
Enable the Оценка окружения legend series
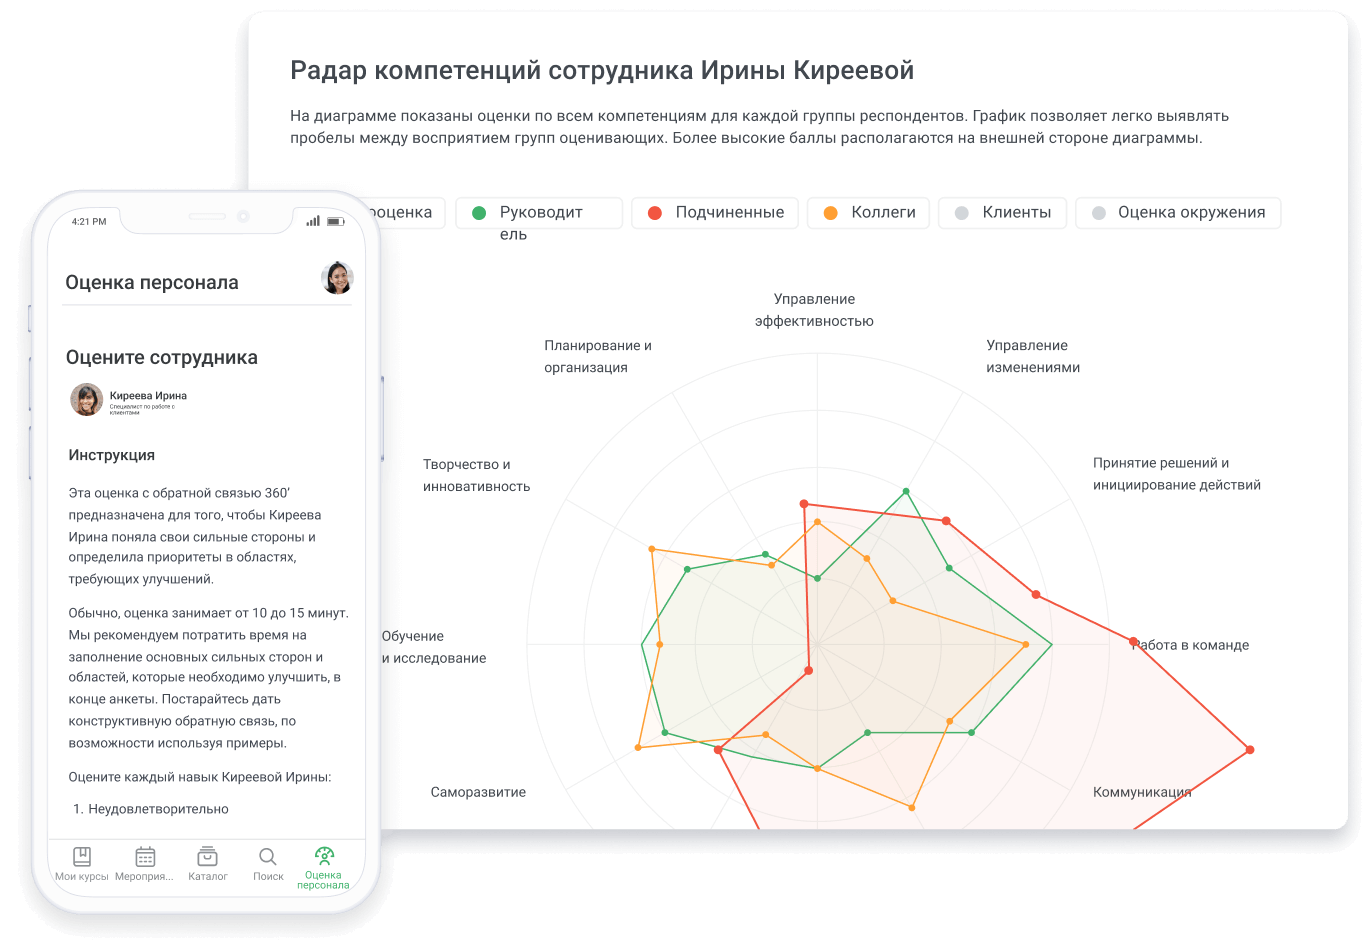(1178, 213)
